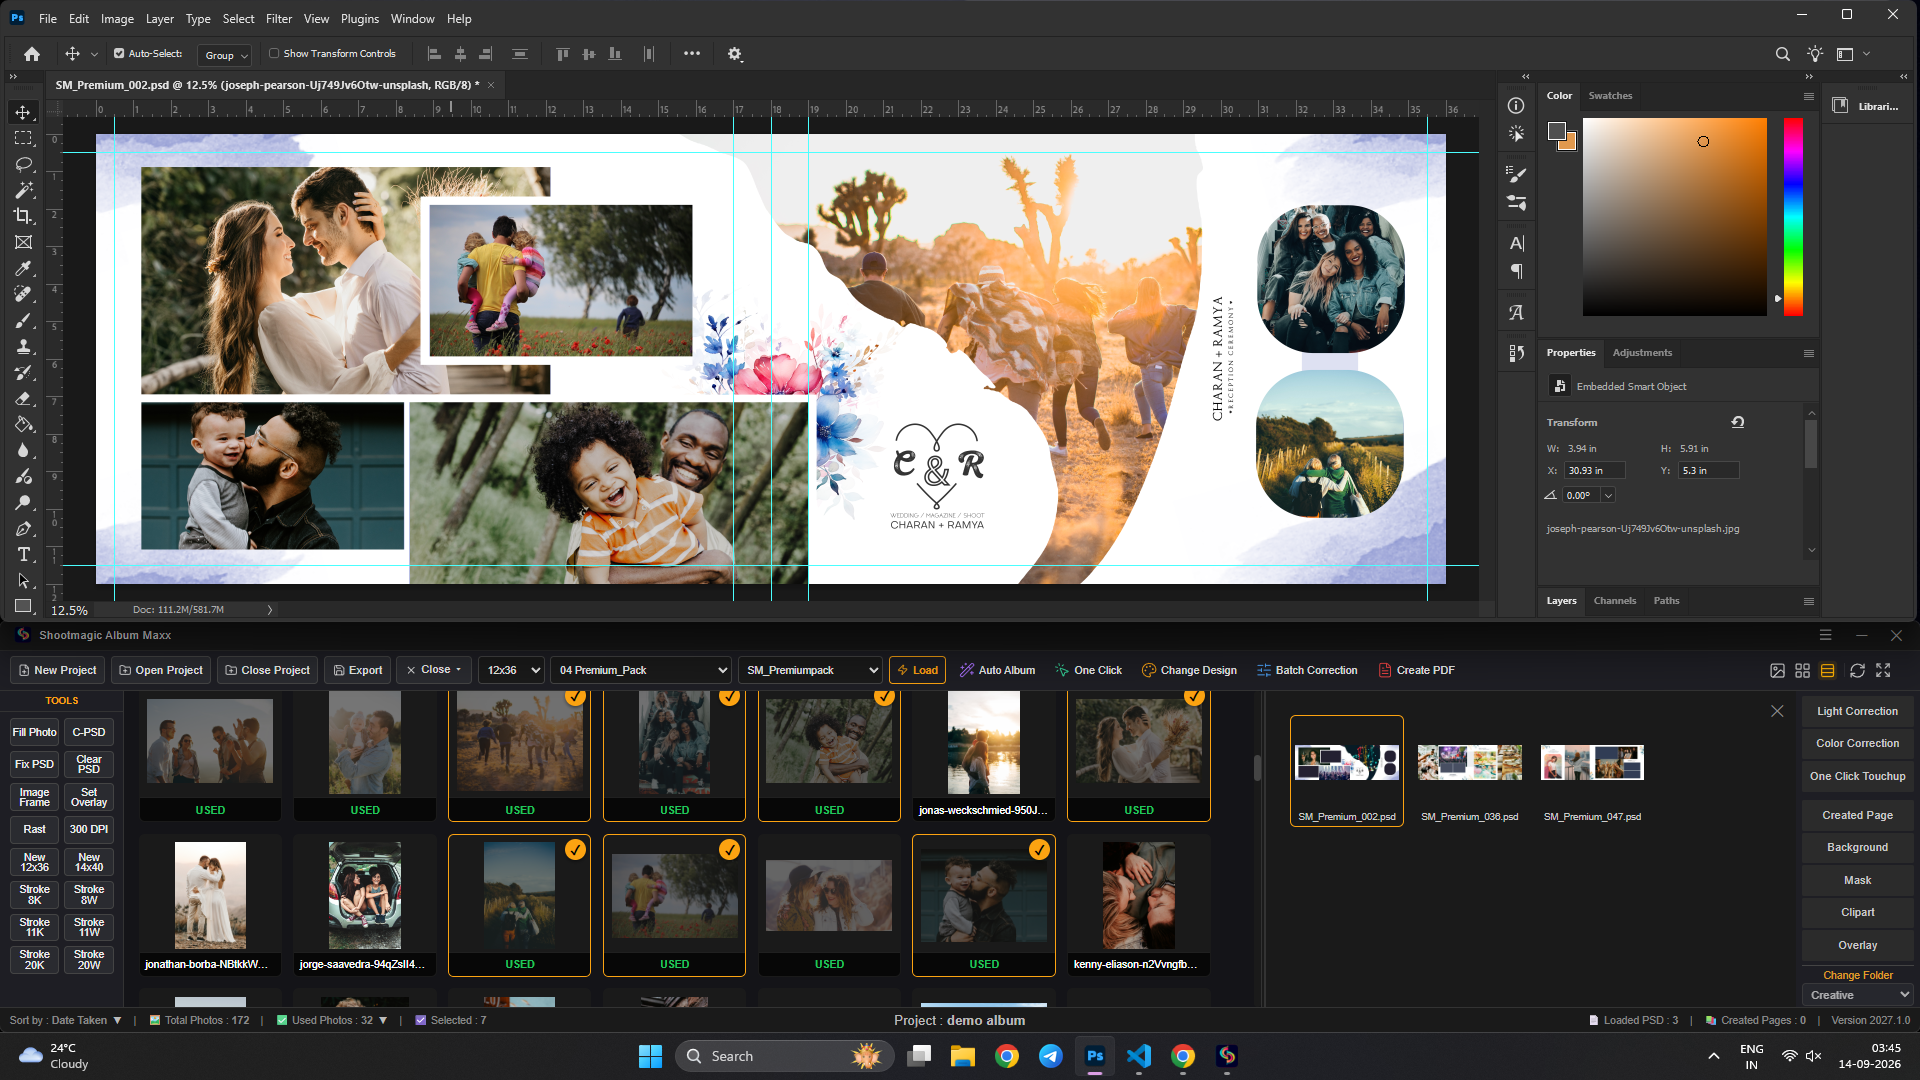The height and width of the screenshot is (1080, 1920).
Task: Select the Paint Bucket tool
Action: 23,424
